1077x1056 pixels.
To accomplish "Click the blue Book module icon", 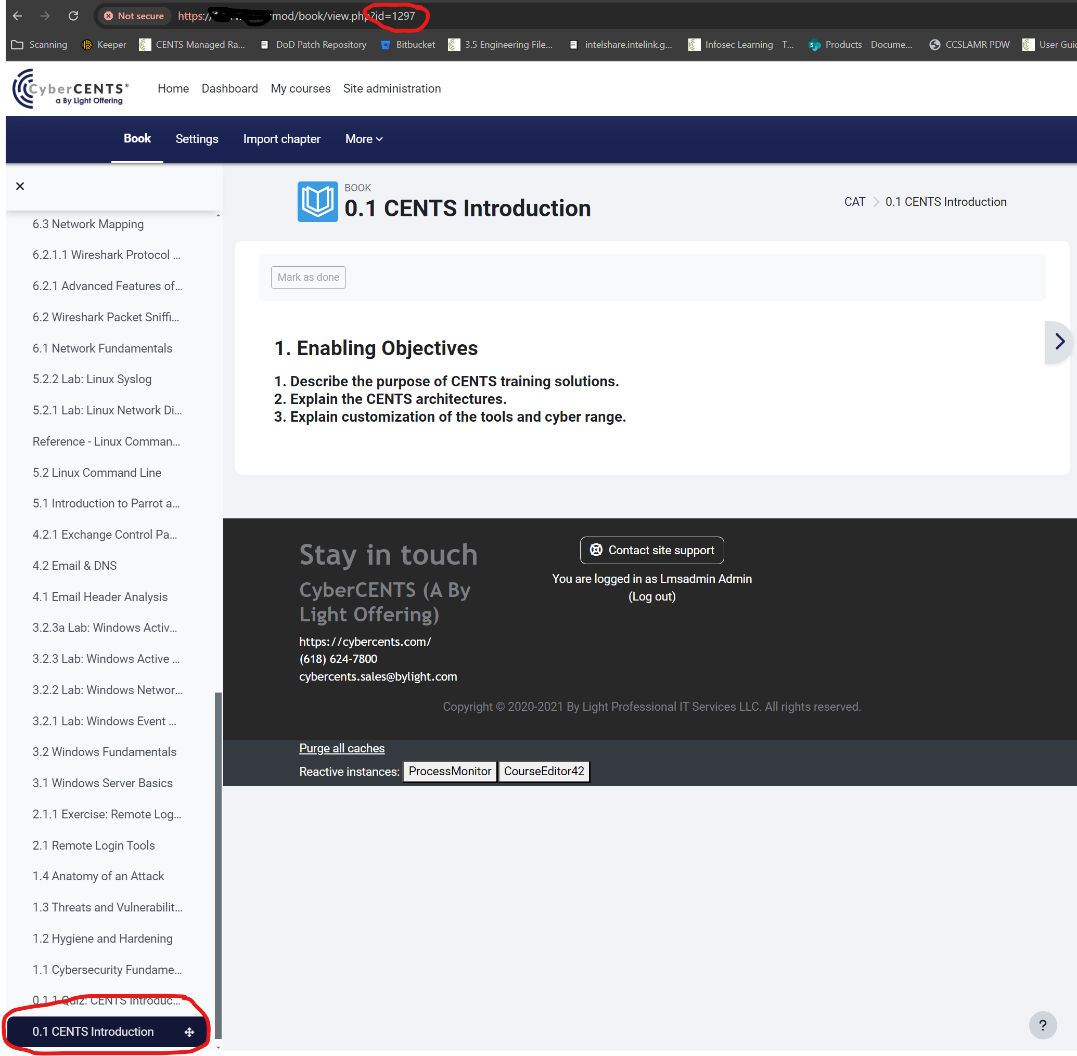I will [x=317, y=201].
